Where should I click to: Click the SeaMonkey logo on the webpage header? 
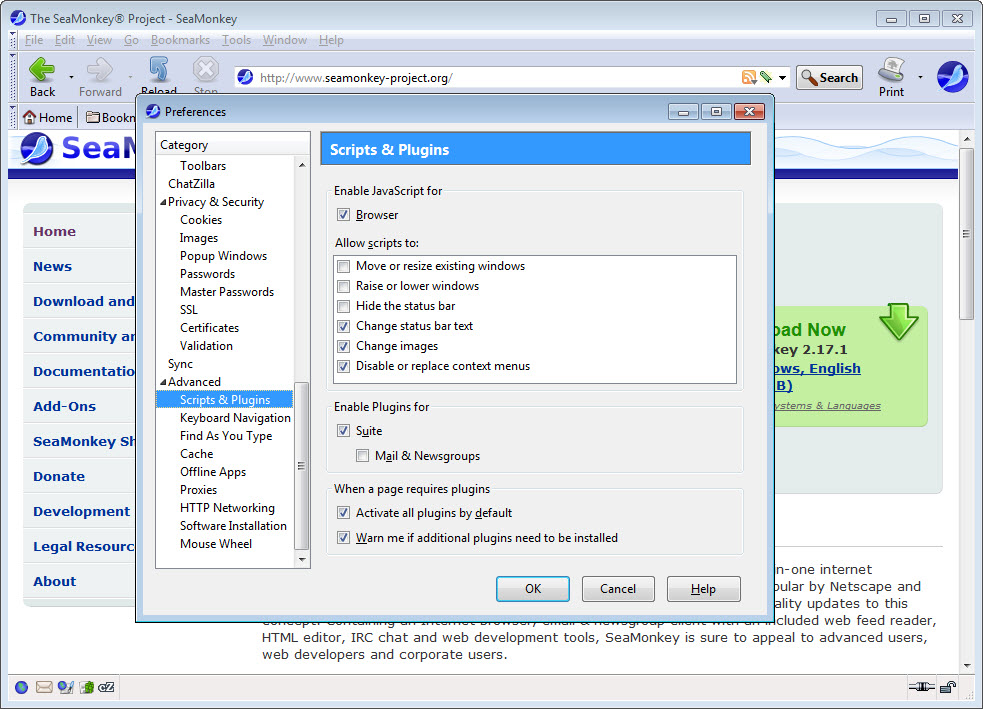tap(36, 149)
